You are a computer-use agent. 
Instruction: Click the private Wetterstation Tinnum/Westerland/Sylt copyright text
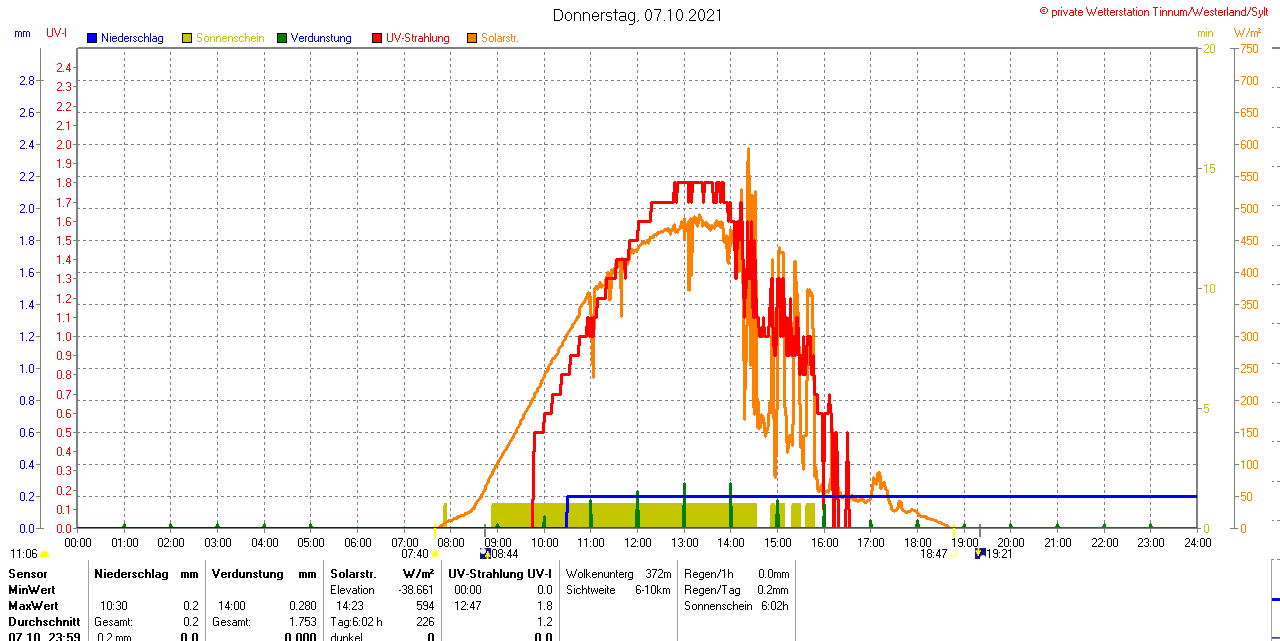[x=1158, y=11]
